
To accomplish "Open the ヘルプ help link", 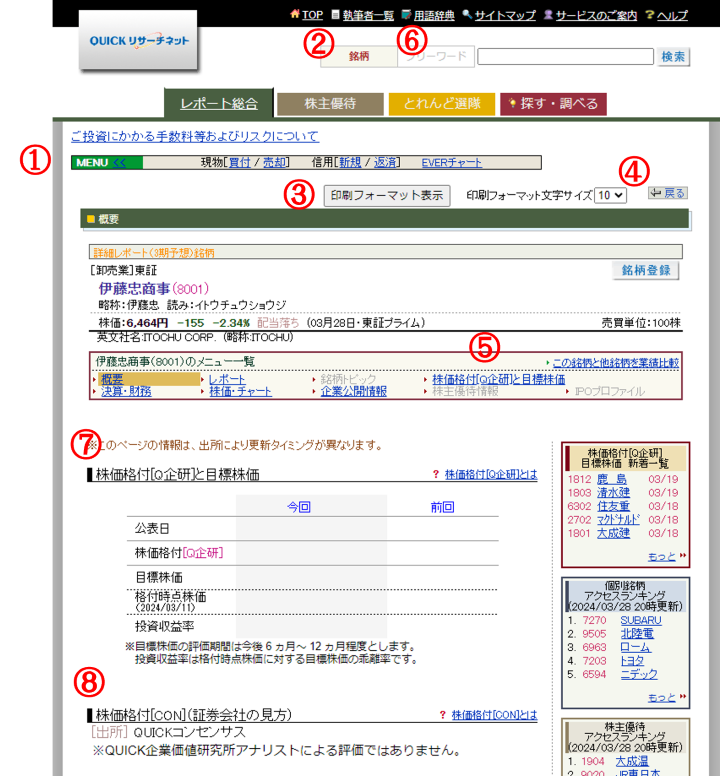I will point(672,15).
